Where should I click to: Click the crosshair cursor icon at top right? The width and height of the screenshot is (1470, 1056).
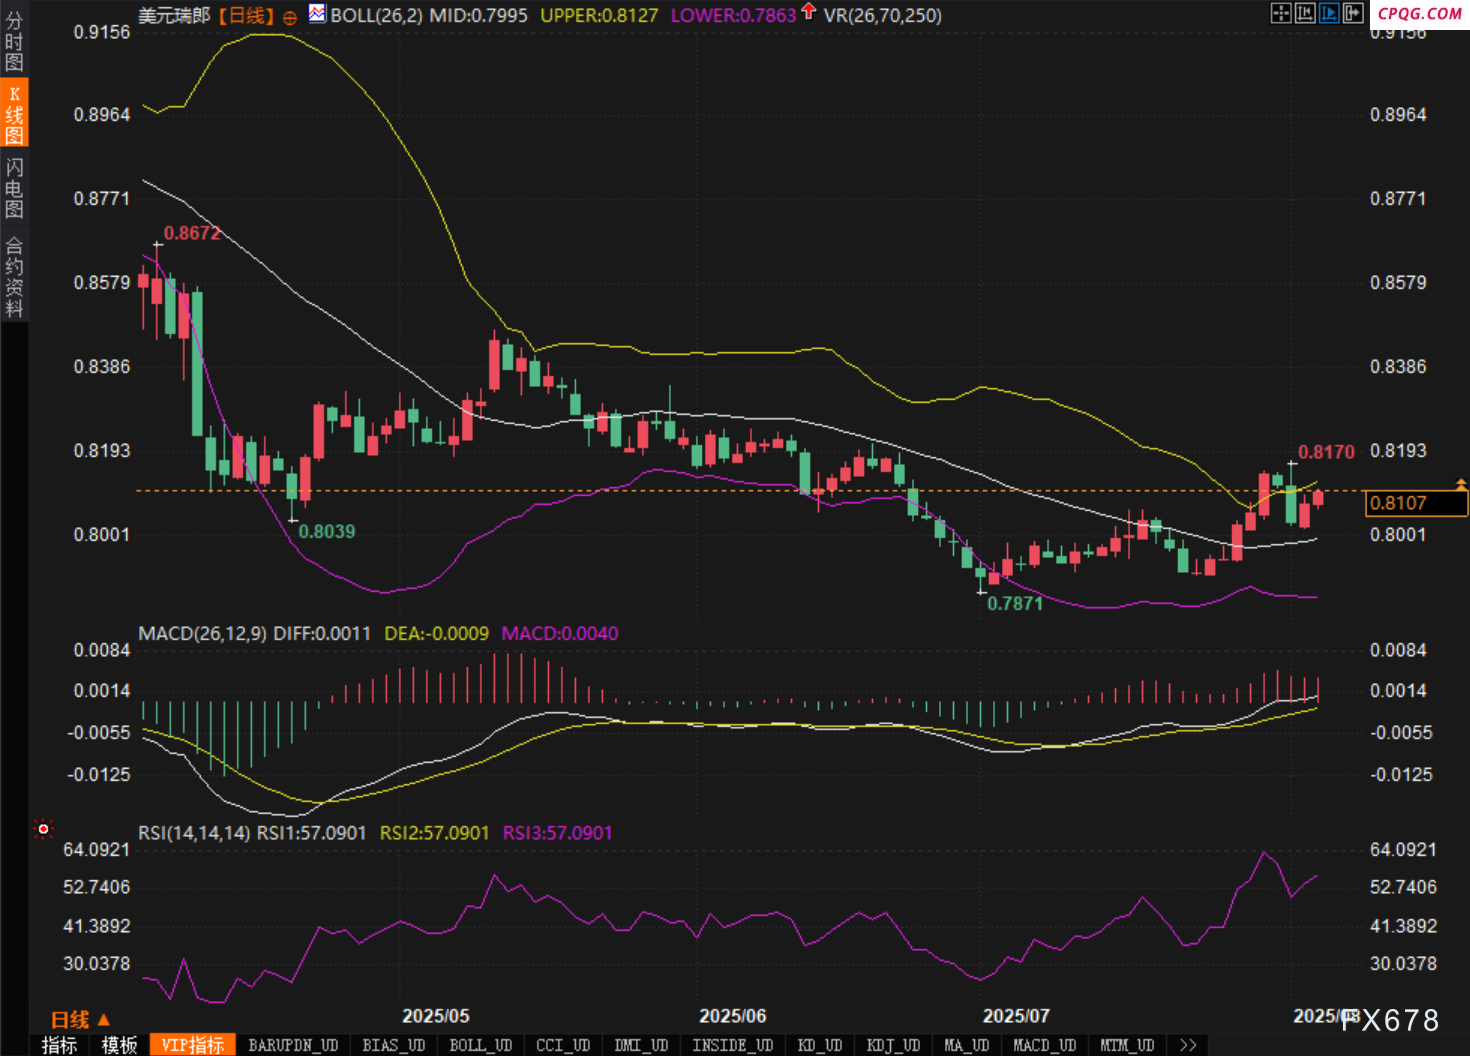[x=1281, y=13]
